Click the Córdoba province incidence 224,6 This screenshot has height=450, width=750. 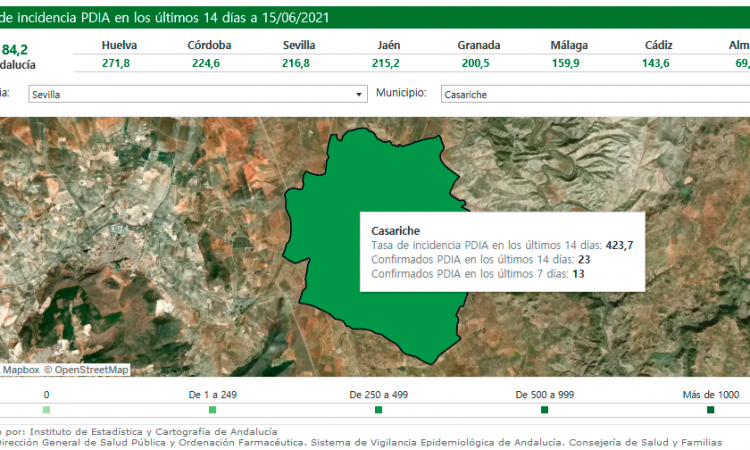(210, 62)
